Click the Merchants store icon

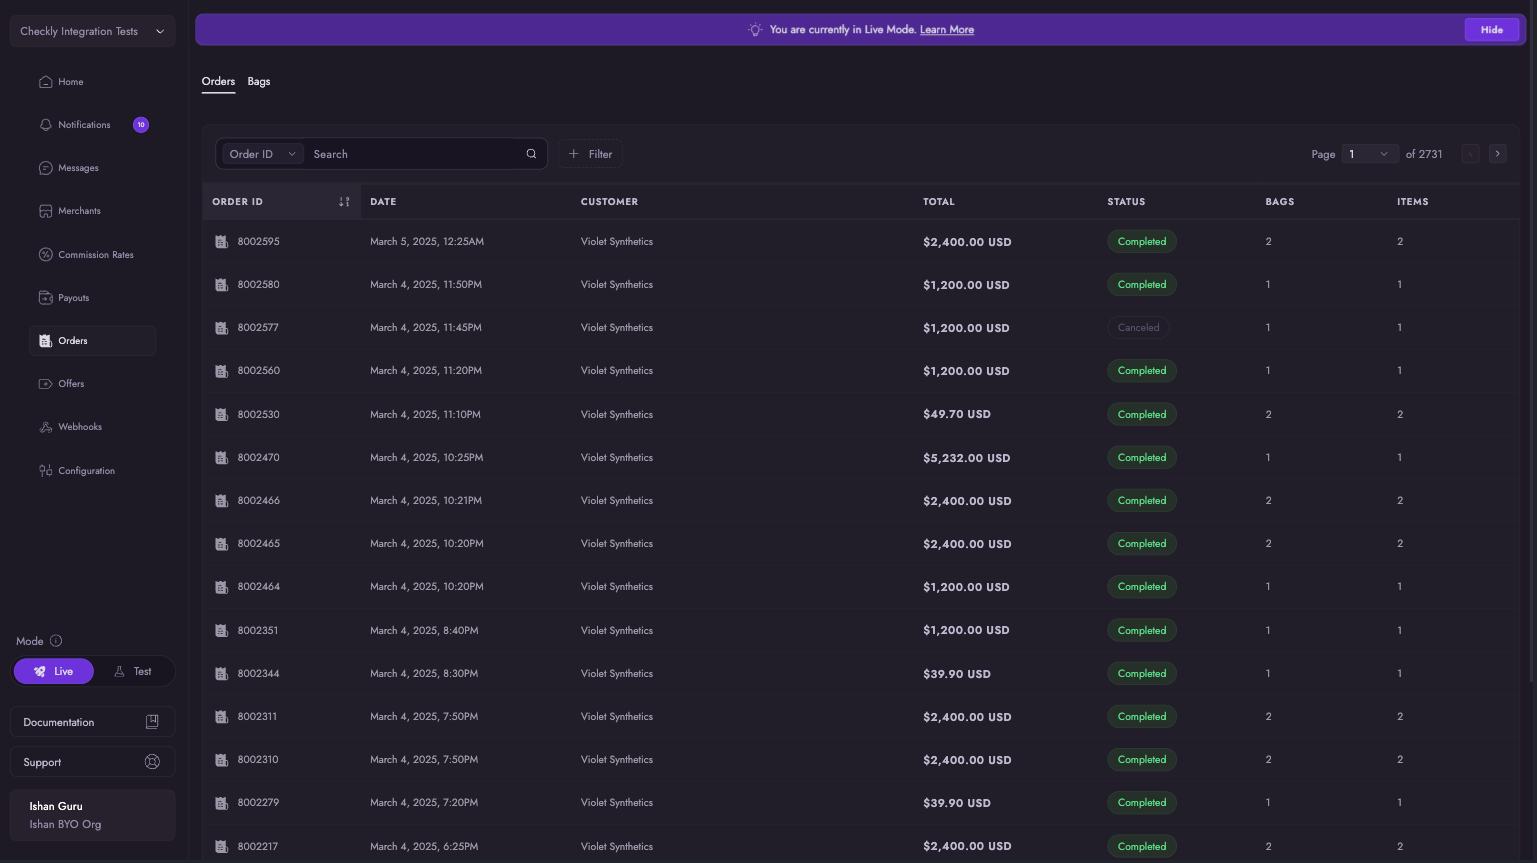[45, 211]
